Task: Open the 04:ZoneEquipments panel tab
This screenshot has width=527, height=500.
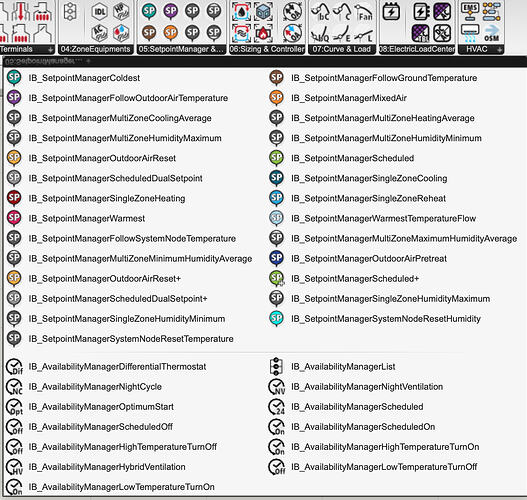Action: [x=96, y=49]
